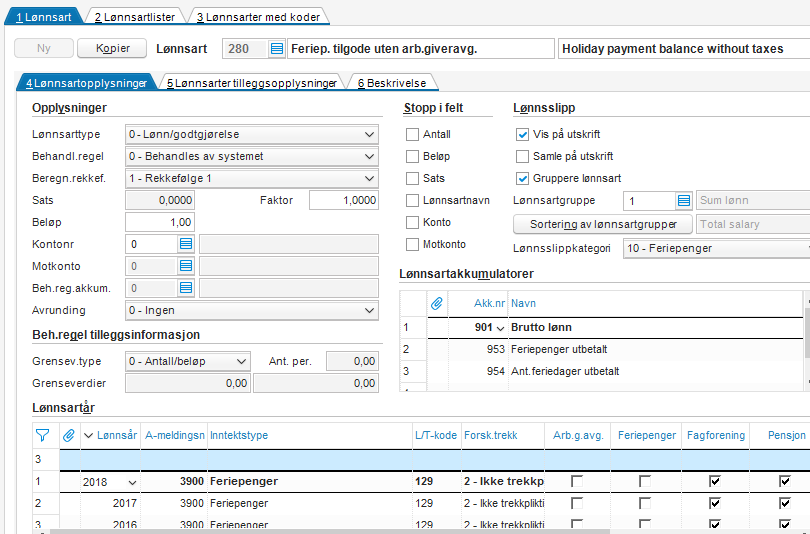The width and height of the screenshot is (810, 534).
Task: Uncheck Vis på utskrift
Action: click(522, 134)
